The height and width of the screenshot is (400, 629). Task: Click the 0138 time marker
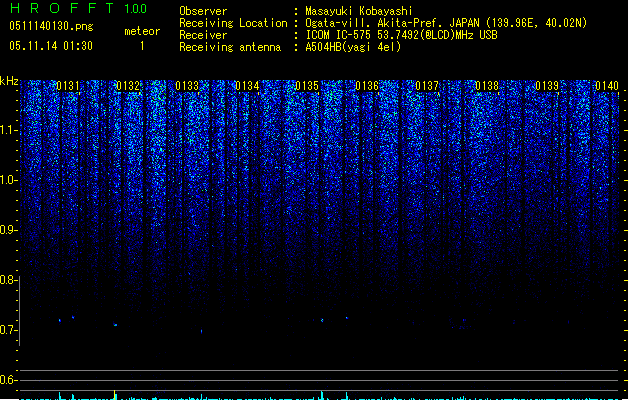click(487, 86)
